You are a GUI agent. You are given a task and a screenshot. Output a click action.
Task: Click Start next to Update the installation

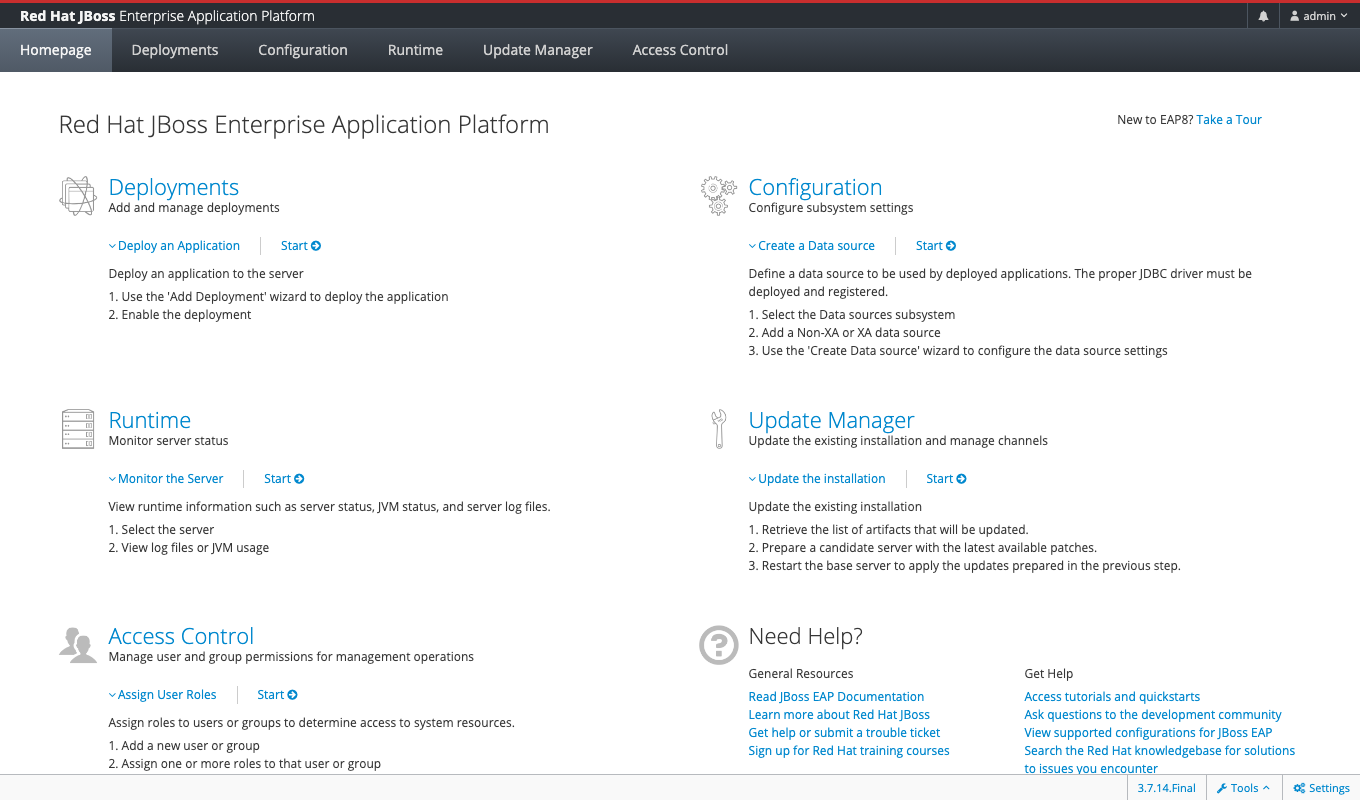[x=946, y=479]
